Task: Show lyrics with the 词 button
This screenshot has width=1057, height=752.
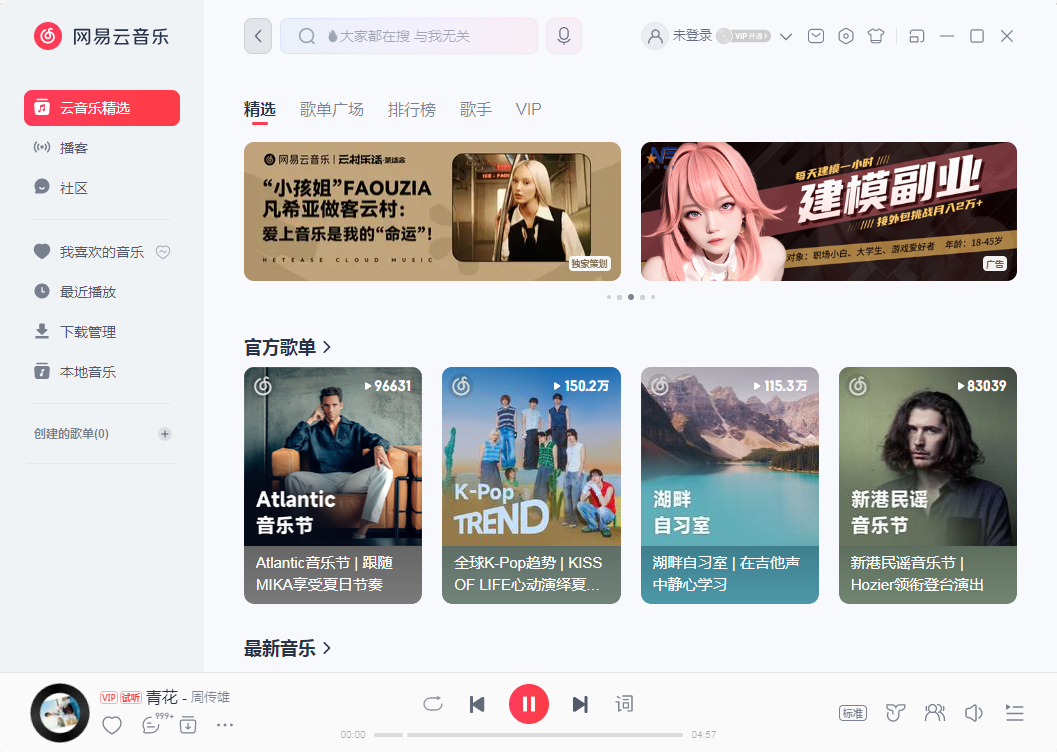Action: pos(624,704)
